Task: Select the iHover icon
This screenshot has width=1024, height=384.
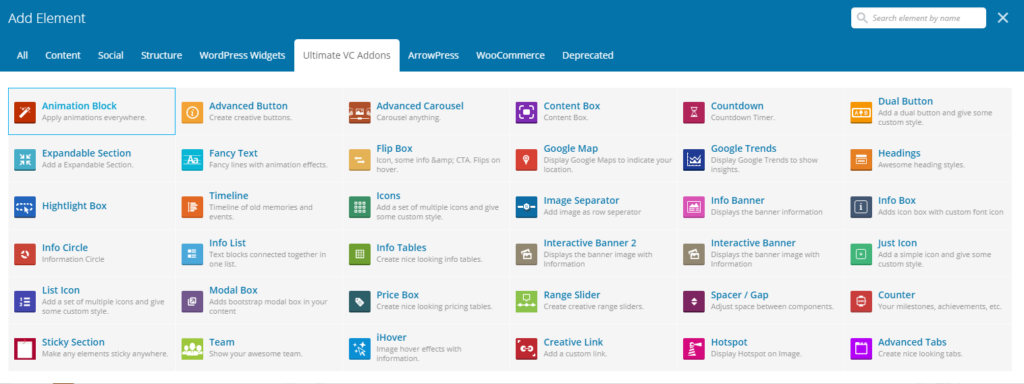Action: click(x=359, y=348)
